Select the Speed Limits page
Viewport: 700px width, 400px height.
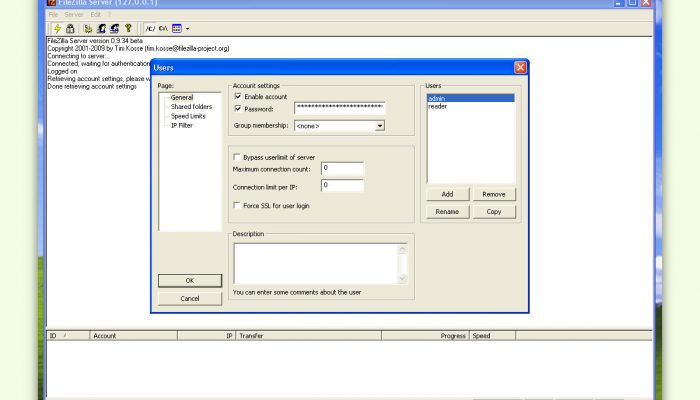[x=188, y=116]
